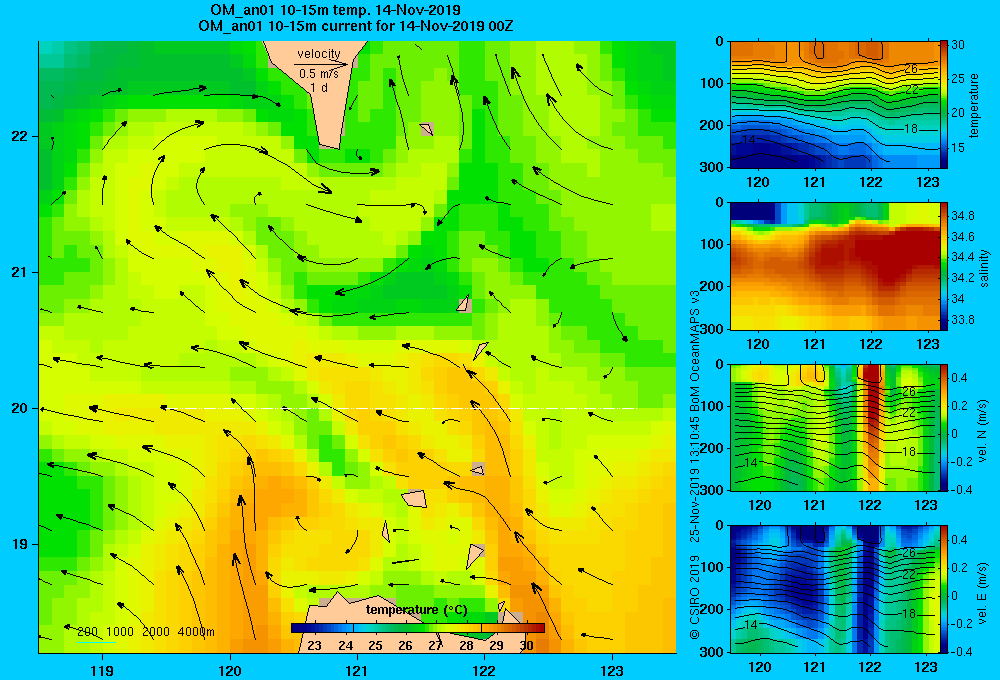Click the '23' tick on the map temperature colorbar
1000x680 pixels.
(314, 645)
